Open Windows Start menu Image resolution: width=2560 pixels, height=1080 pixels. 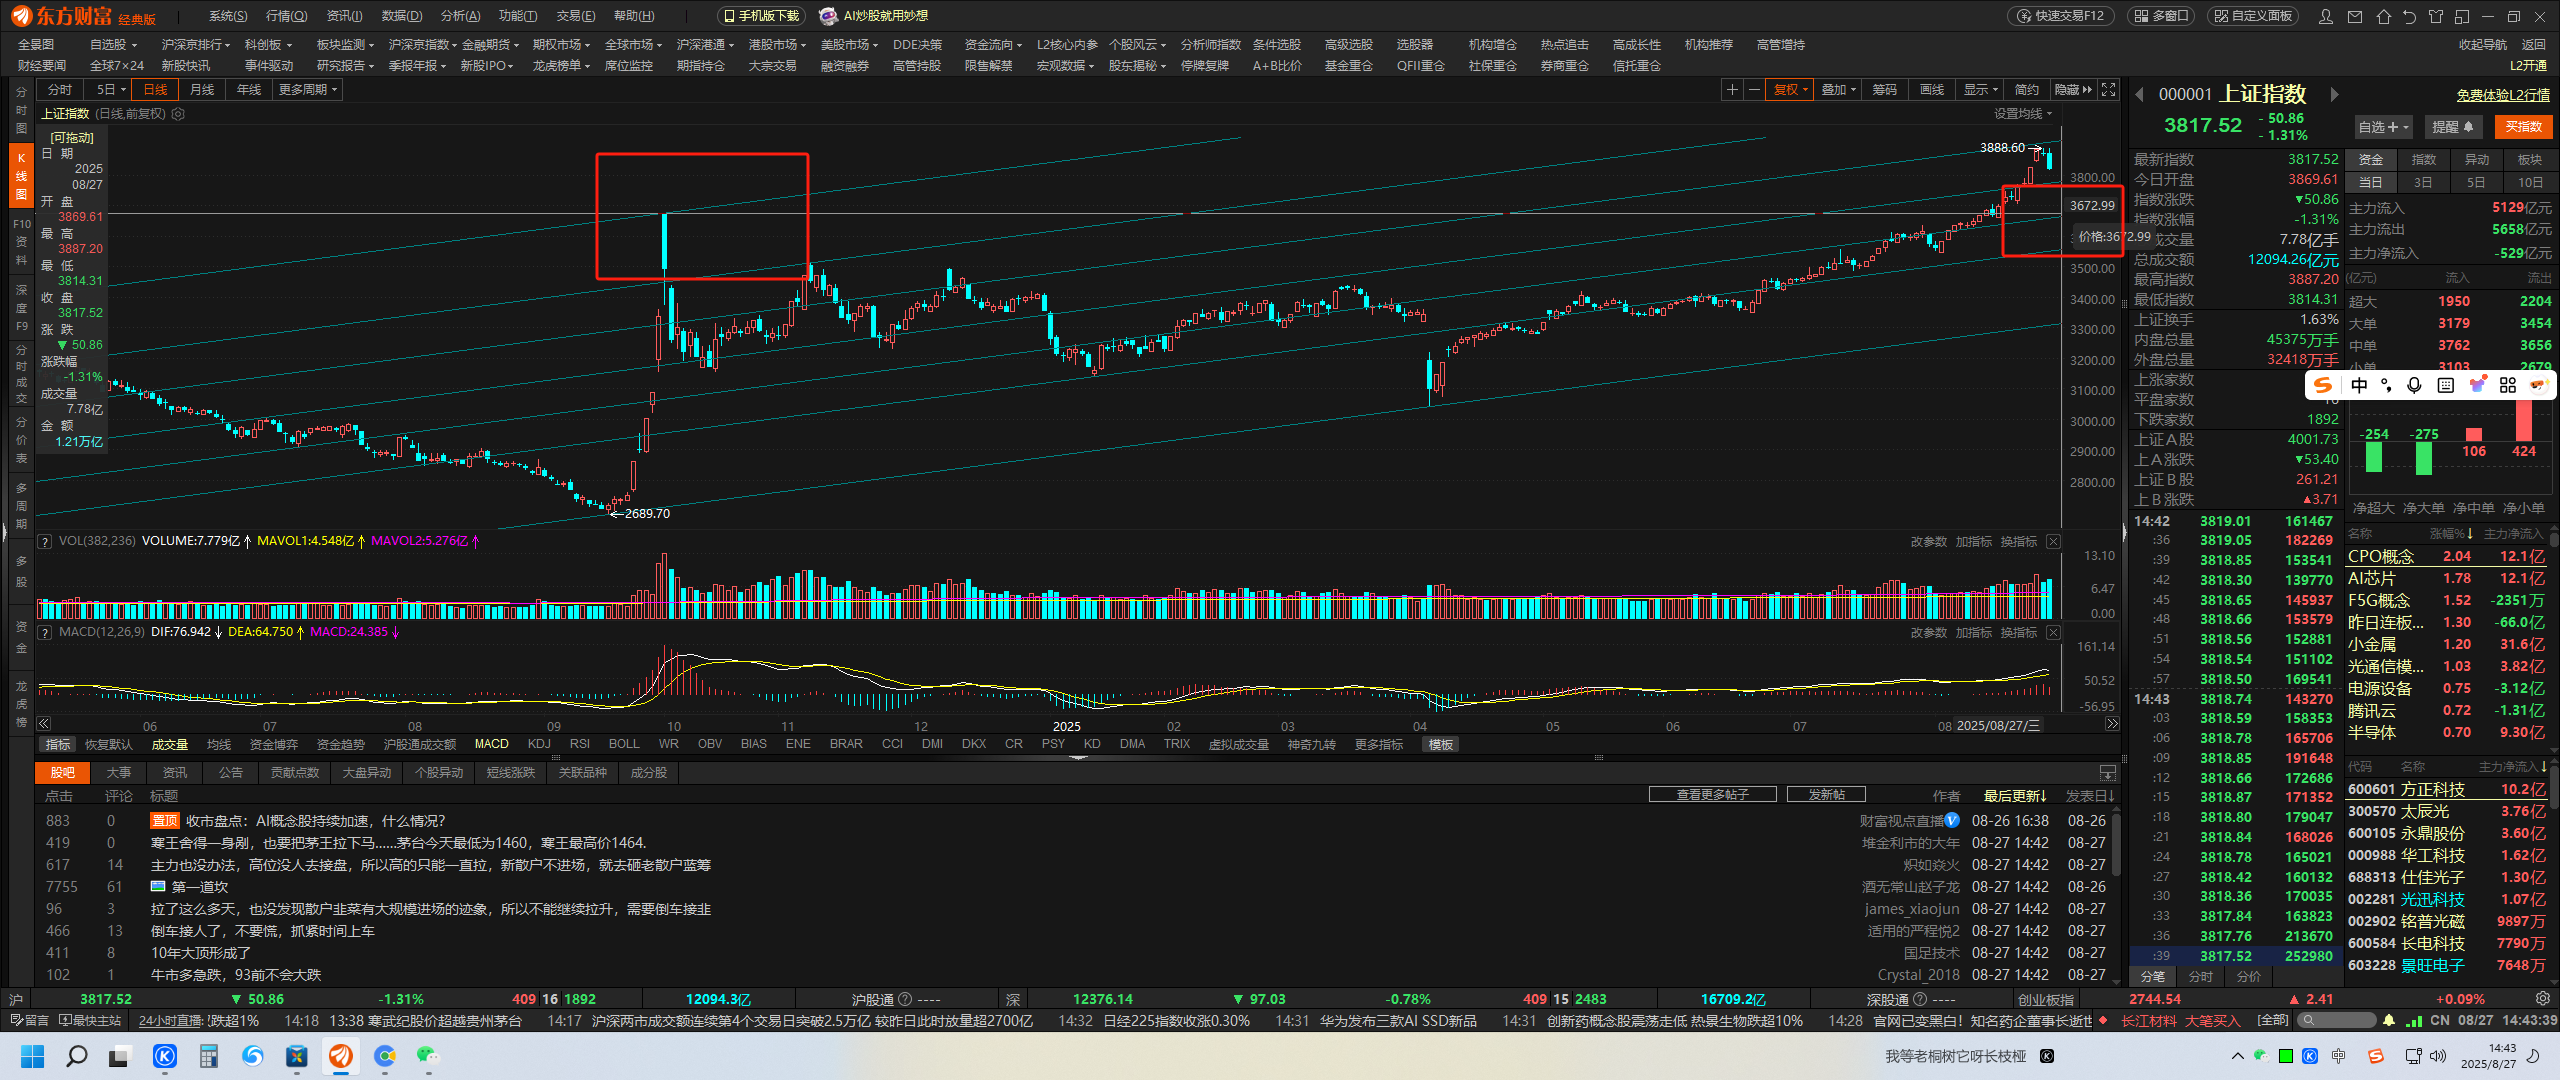tap(32, 1056)
